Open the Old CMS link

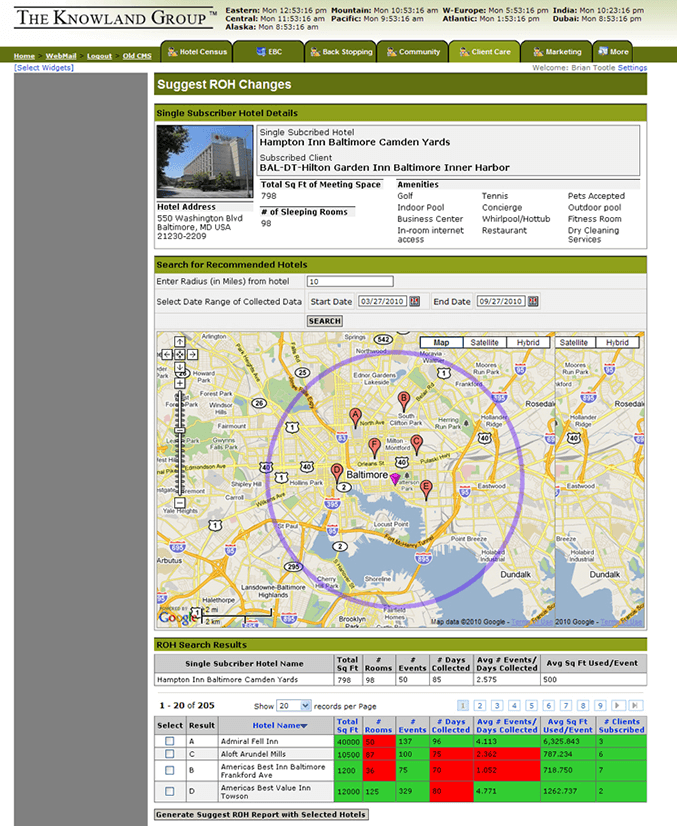(x=137, y=56)
